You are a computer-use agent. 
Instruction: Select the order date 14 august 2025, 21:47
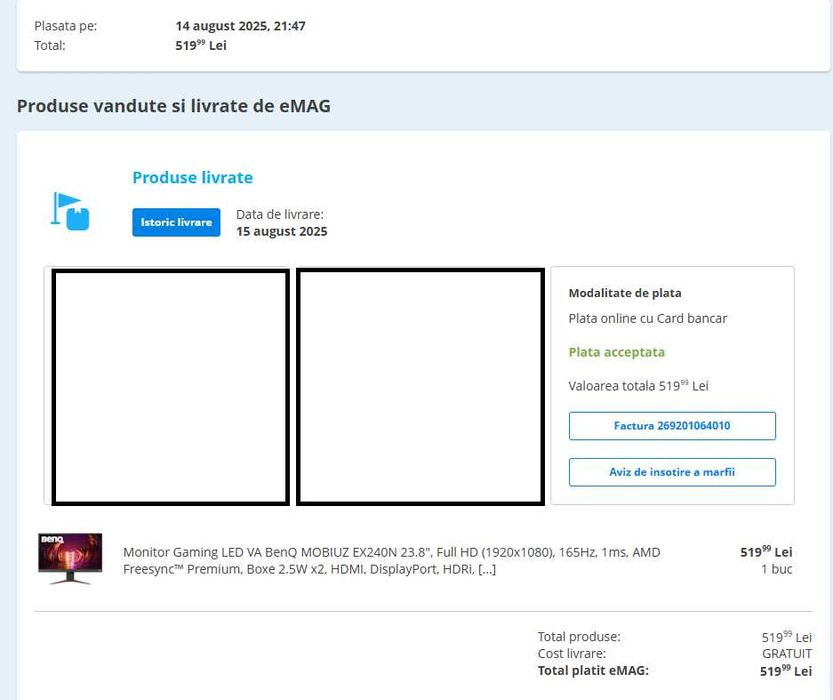pyautogui.click(x=240, y=25)
